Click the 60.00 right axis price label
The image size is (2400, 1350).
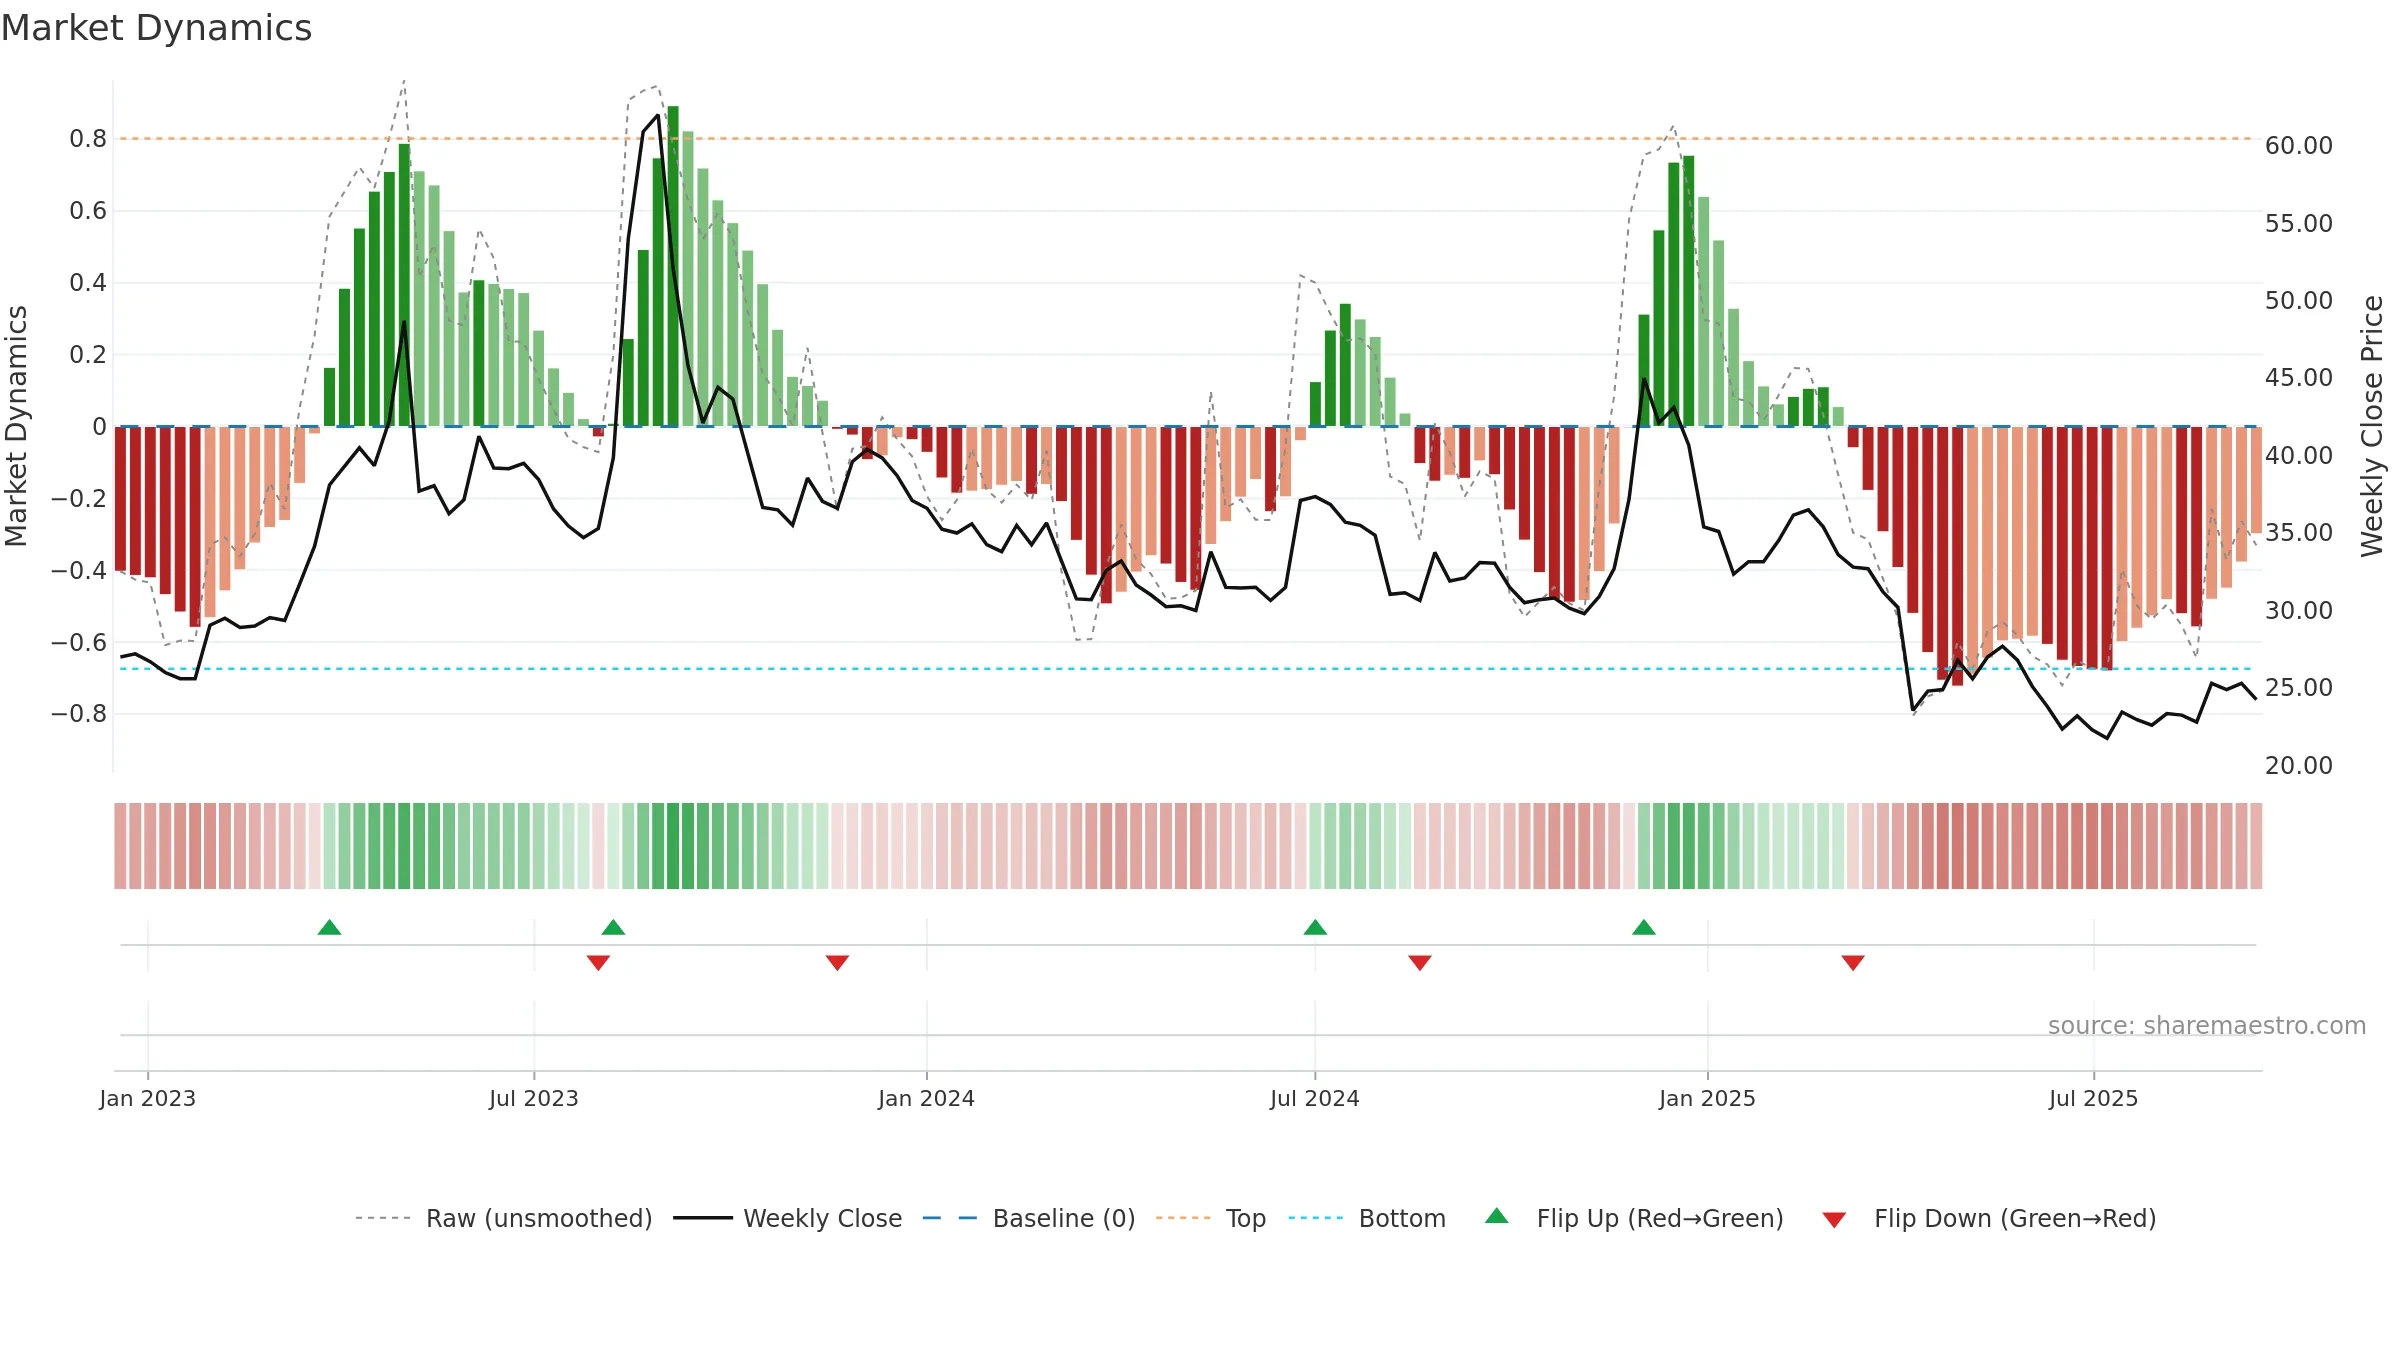2299,146
